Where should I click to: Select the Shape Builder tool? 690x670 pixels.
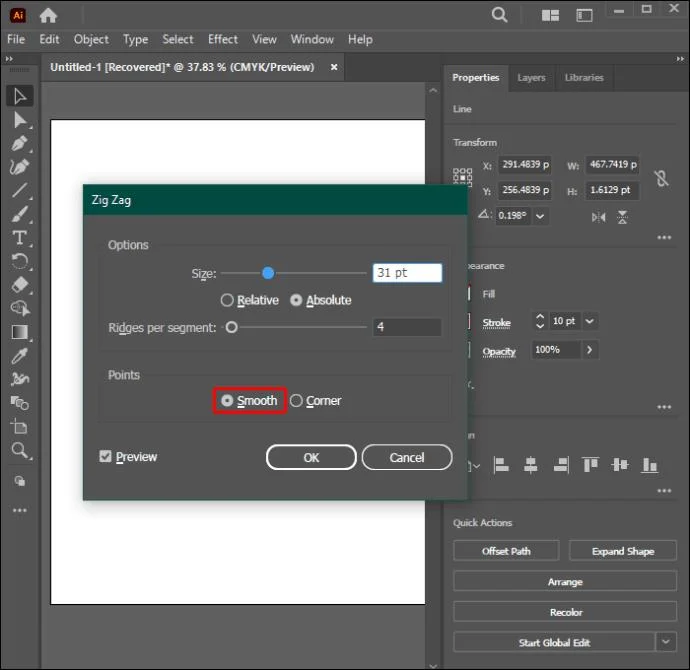click(x=19, y=308)
